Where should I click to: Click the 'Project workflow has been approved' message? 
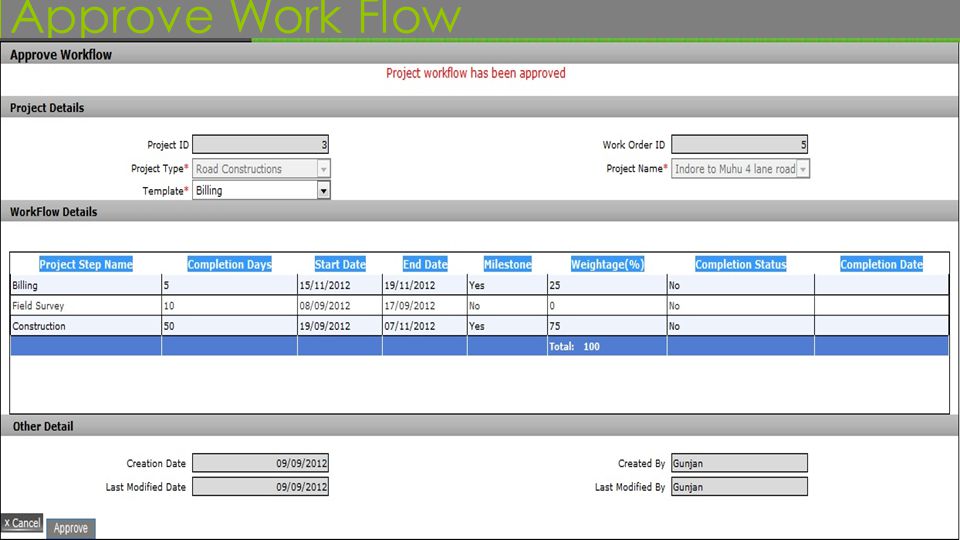pyautogui.click(x=476, y=73)
